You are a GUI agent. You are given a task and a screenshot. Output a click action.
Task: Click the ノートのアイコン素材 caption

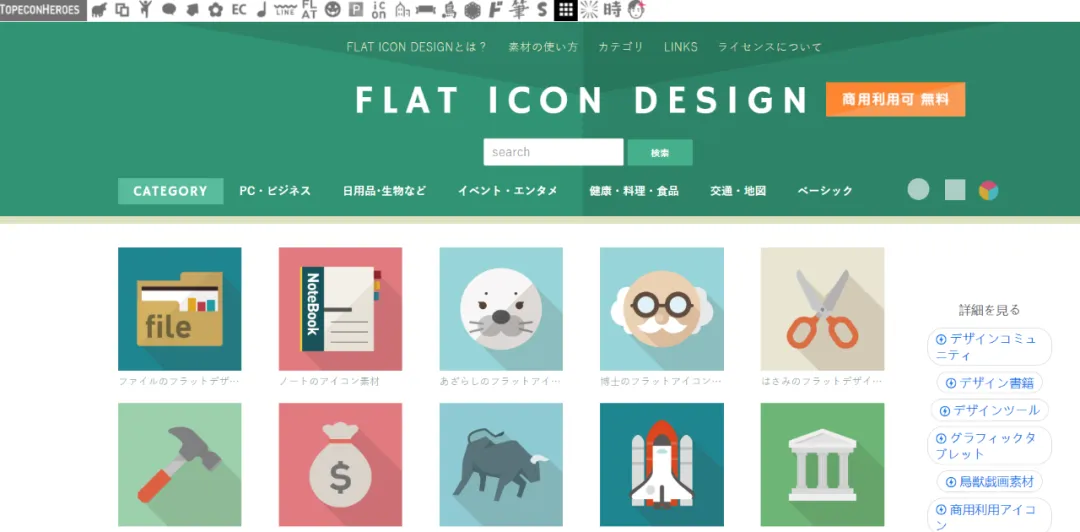[329, 380]
